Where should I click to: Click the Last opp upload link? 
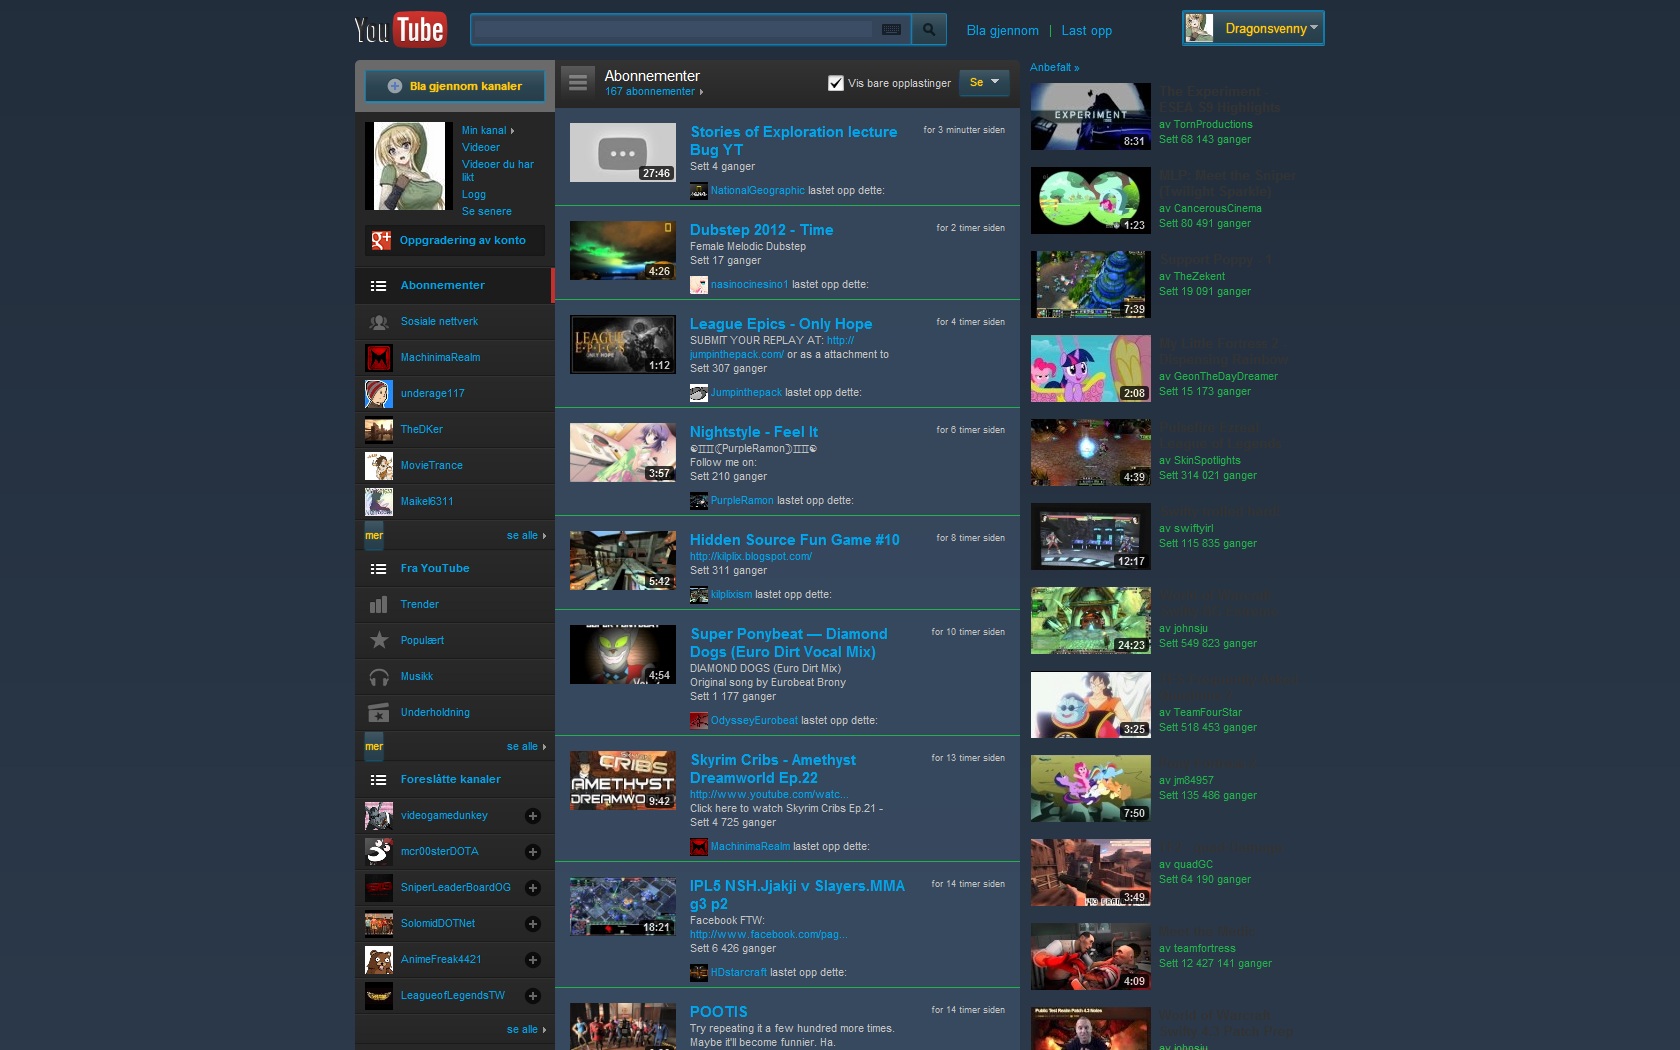[x=1086, y=31]
